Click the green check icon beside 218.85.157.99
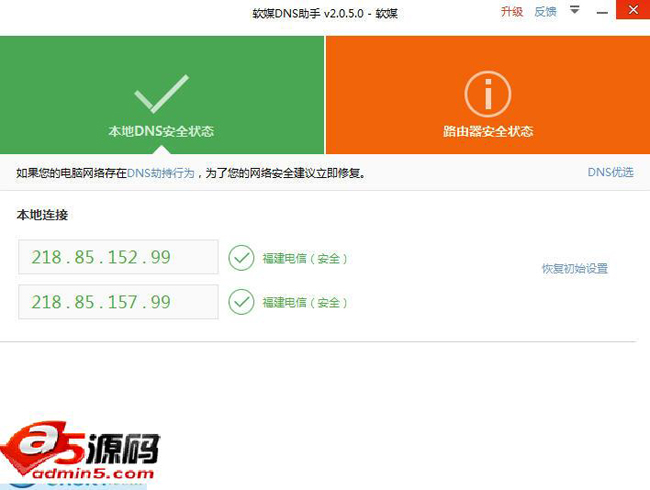Viewport: 650px width, 490px height. (241, 302)
